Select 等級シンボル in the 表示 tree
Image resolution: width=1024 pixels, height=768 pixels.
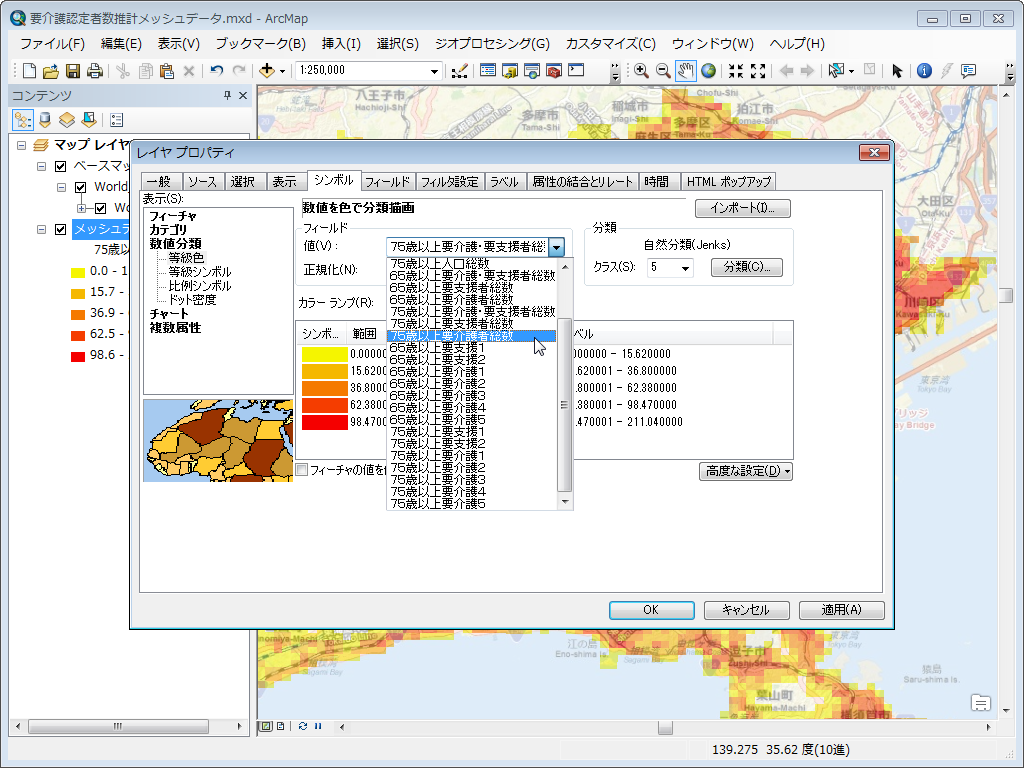click(x=200, y=272)
